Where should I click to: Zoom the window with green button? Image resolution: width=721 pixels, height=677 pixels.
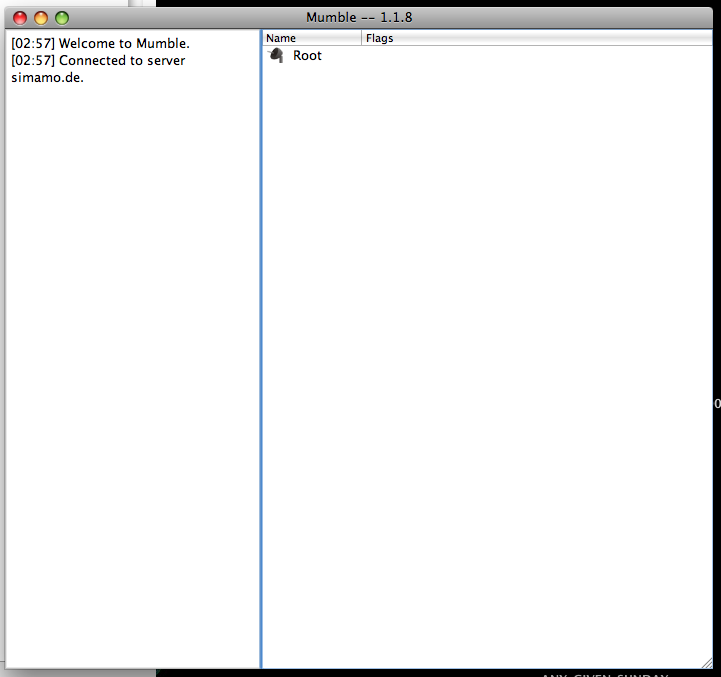[x=62, y=18]
